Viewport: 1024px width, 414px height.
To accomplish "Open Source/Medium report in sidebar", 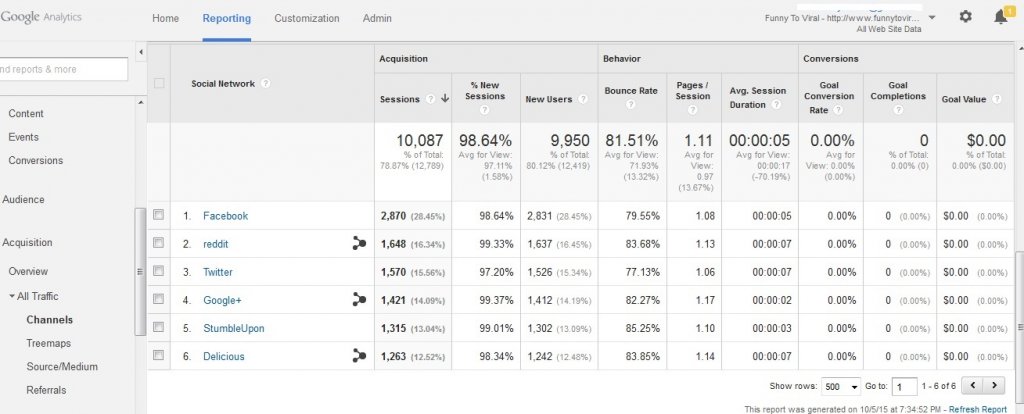I will pos(62,366).
